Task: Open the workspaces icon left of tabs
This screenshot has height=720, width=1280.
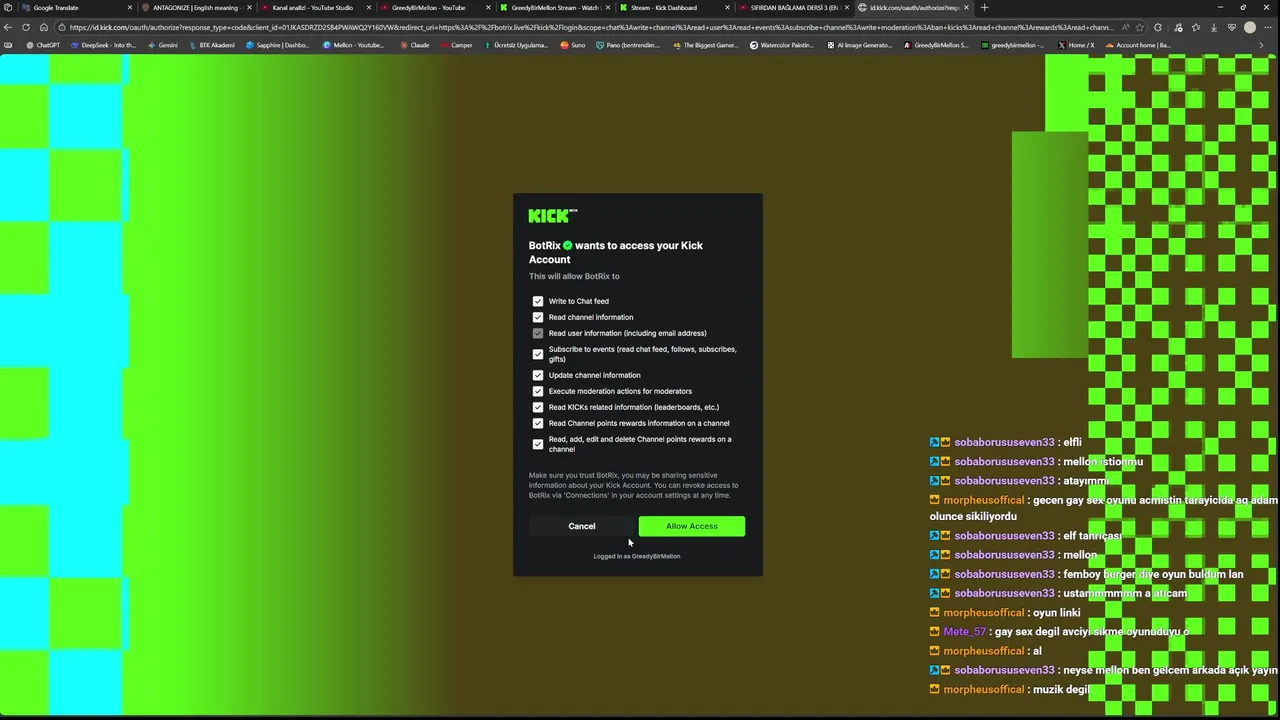Action: pos(8,7)
